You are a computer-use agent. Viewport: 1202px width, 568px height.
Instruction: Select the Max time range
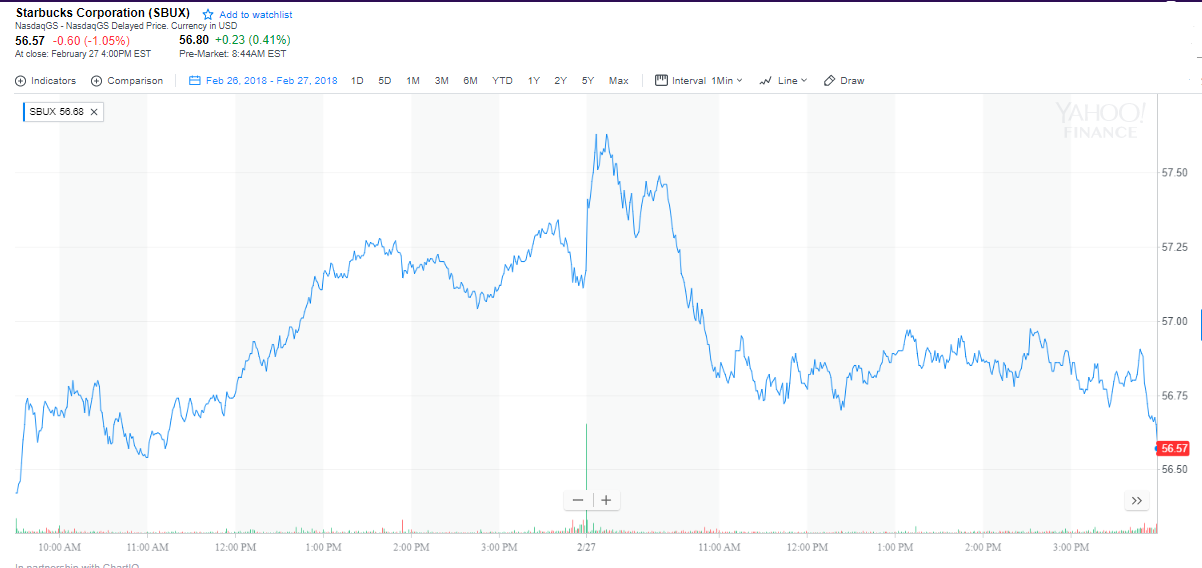pyautogui.click(x=618, y=81)
